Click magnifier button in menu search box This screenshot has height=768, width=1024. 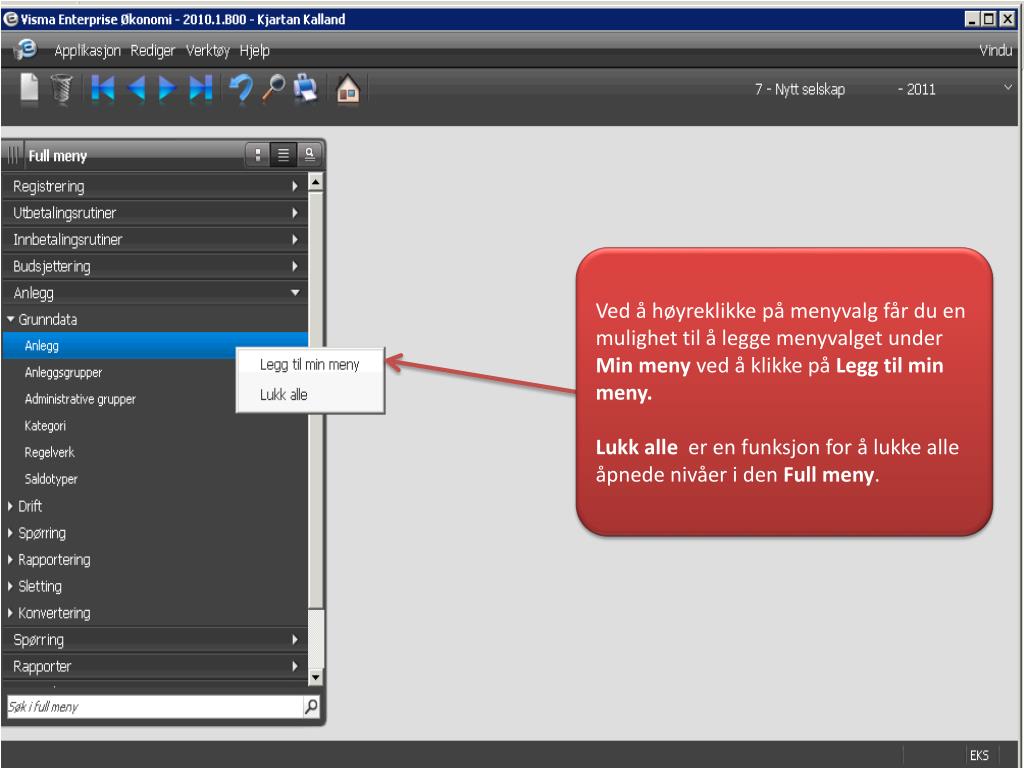tap(312, 706)
